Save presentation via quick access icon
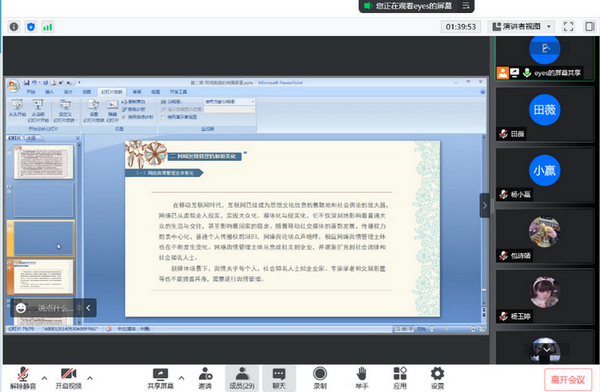Image resolution: width=600 pixels, height=392 pixels. (27, 83)
